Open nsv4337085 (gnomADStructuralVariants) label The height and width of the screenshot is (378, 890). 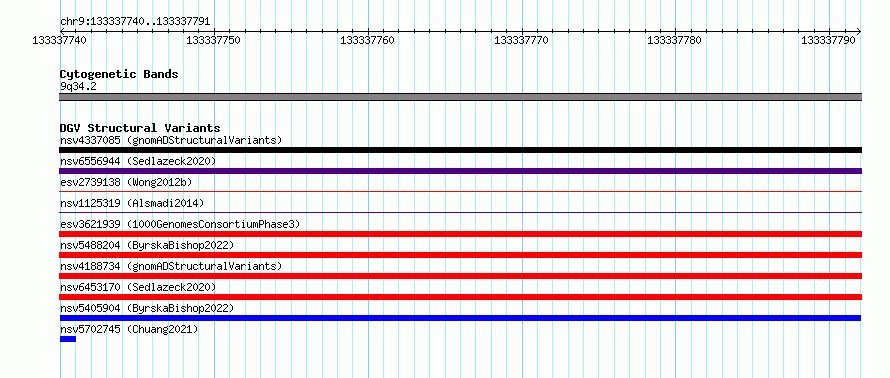click(171, 140)
